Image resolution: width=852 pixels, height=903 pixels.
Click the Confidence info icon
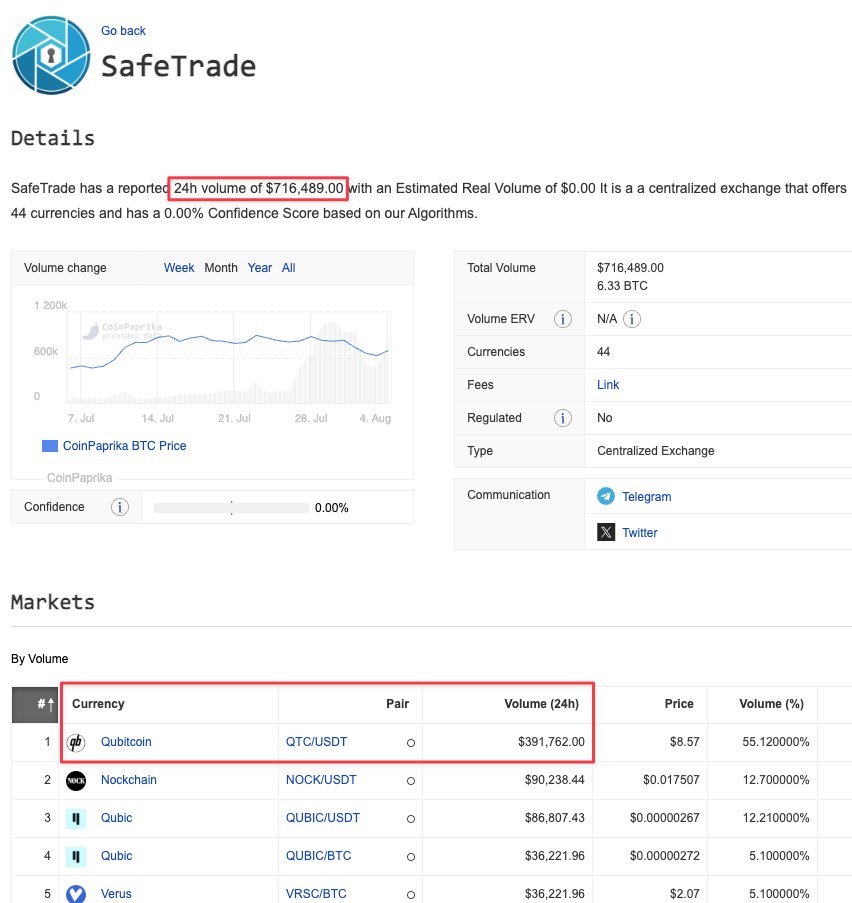(x=120, y=507)
